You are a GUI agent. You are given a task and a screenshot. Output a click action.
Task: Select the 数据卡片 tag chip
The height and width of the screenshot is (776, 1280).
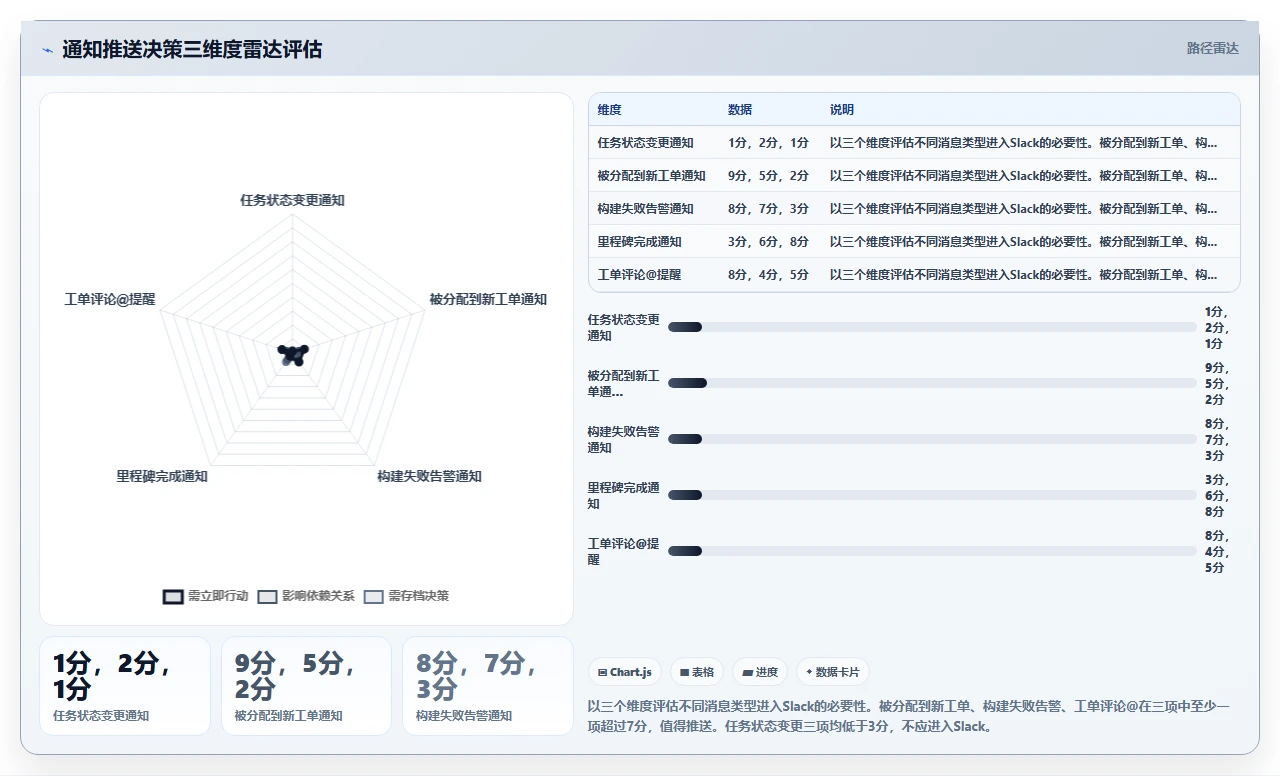(833, 672)
